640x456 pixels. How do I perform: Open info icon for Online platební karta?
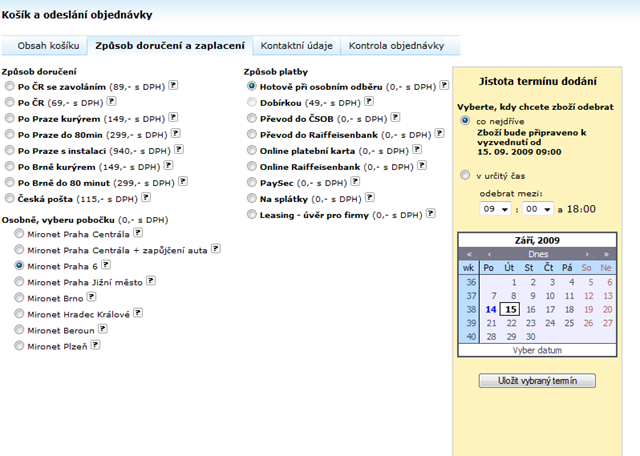point(417,149)
